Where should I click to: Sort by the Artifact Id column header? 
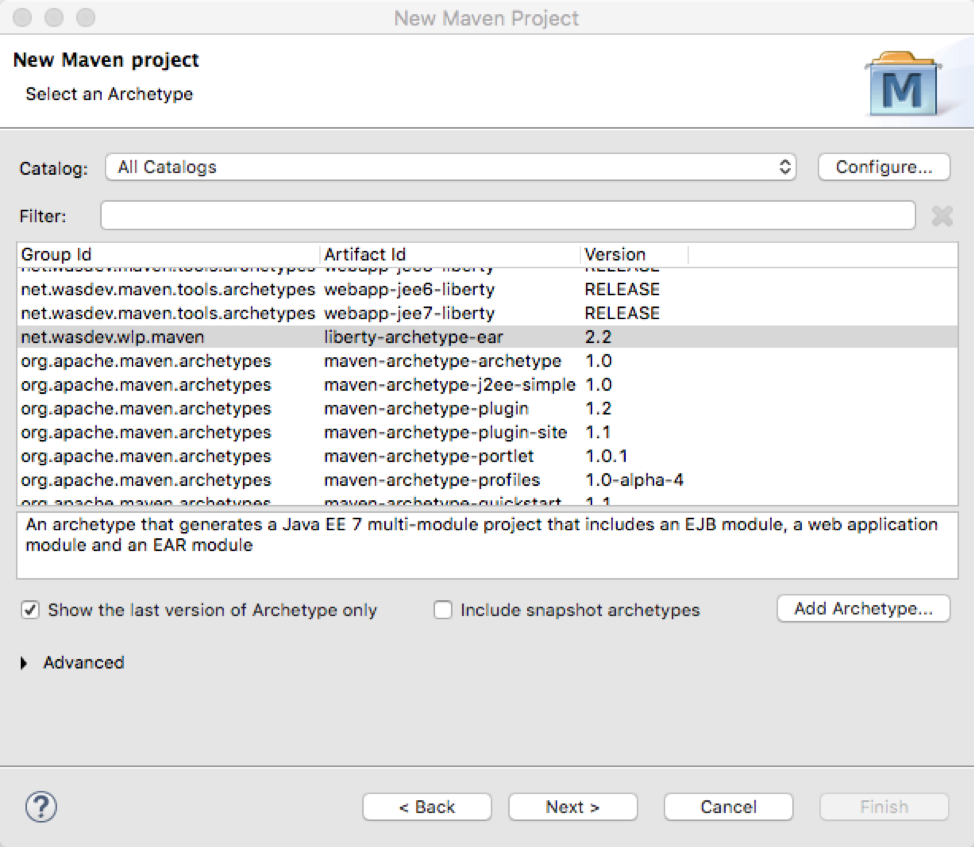[450, 255]
